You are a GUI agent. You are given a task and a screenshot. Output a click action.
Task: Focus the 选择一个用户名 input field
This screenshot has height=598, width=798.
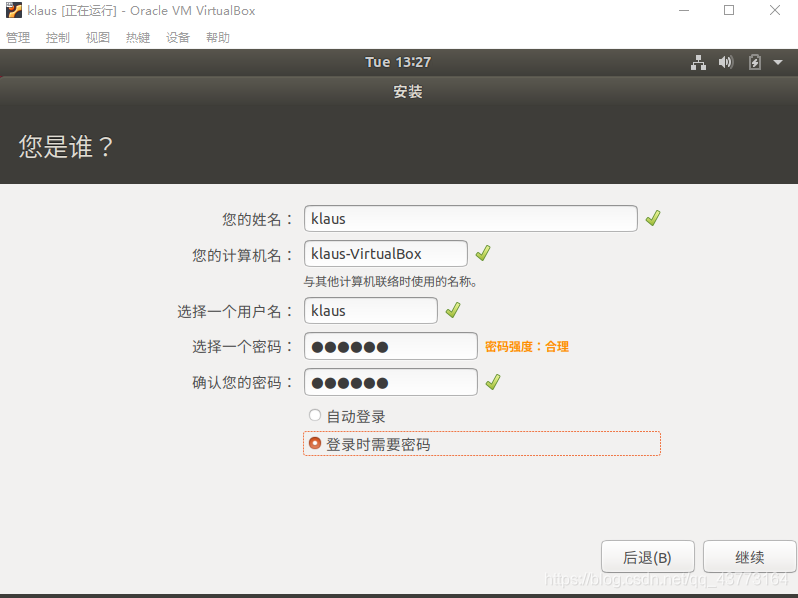[370, 310]
